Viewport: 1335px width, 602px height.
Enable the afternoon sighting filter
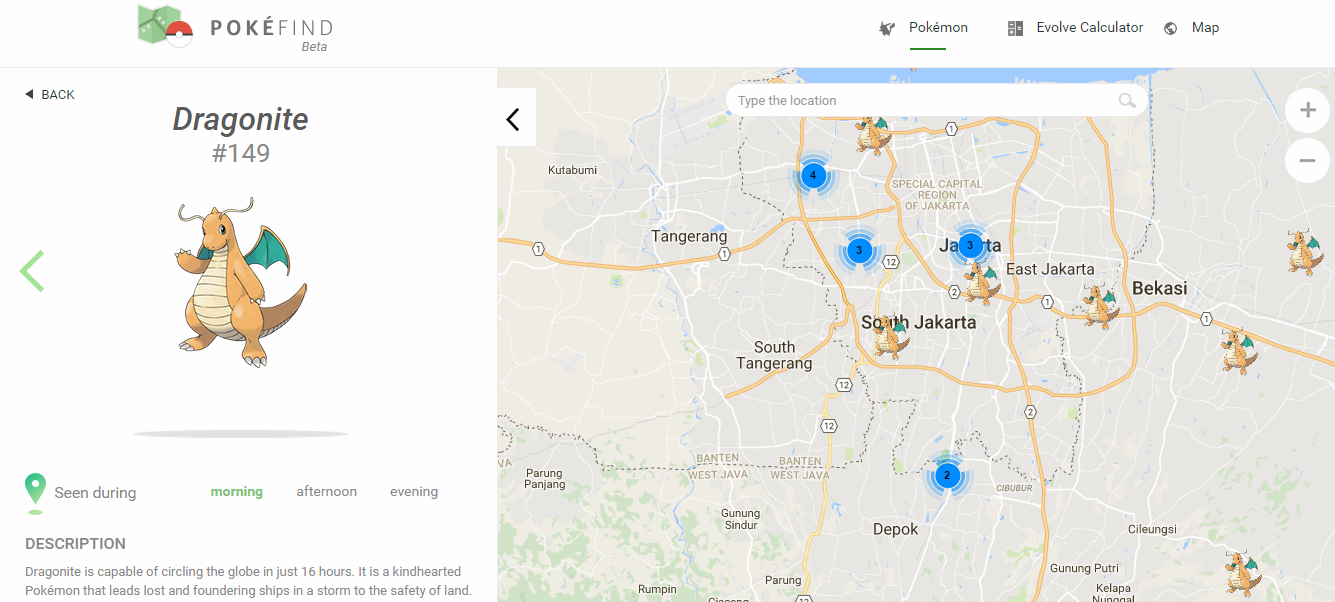[x=326, y=491]
